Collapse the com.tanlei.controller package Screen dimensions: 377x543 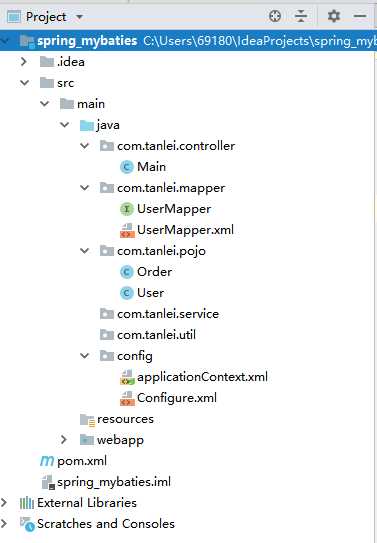(x=84, y=146)
